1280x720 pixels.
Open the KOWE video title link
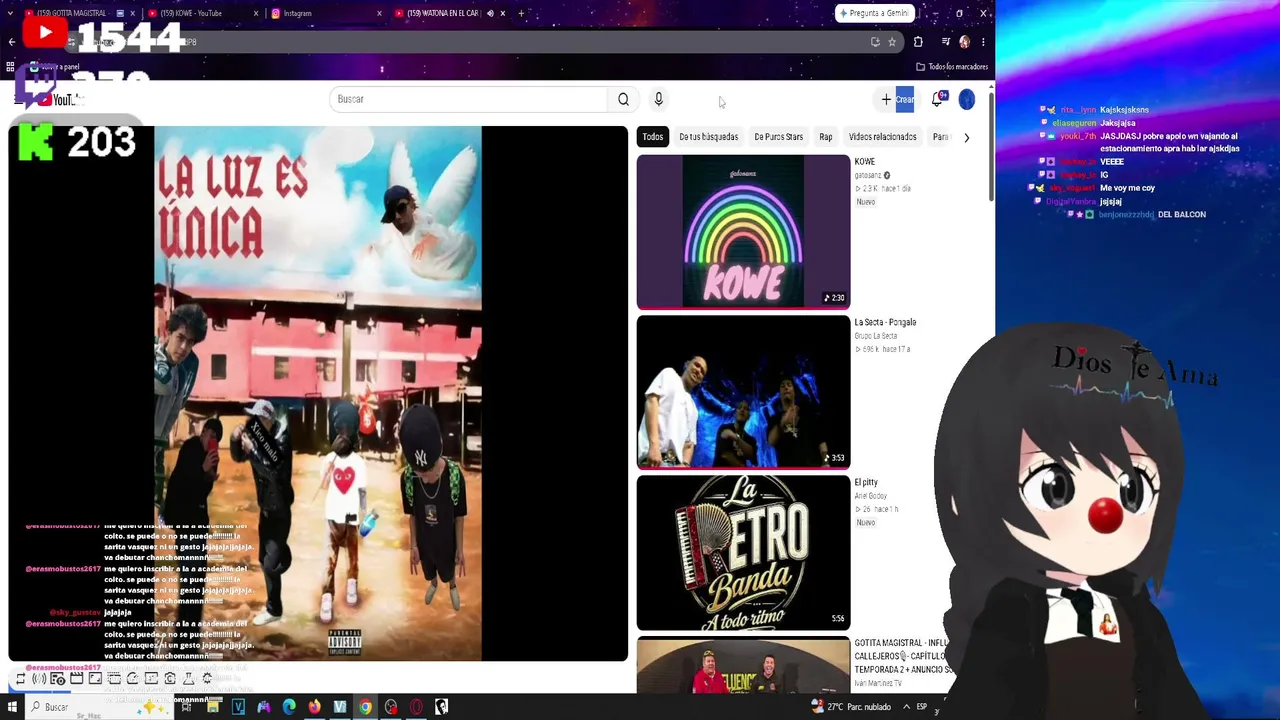(x=865, y=162)
